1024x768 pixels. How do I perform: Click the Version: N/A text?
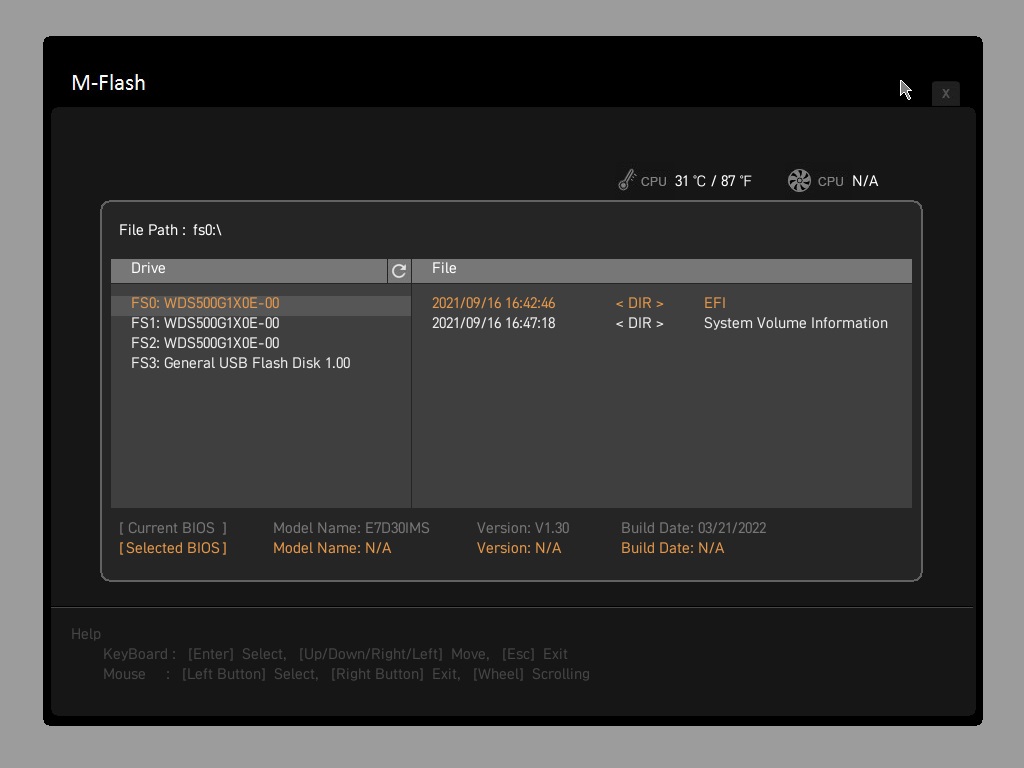pyautogui.click(x=519, y=548)
